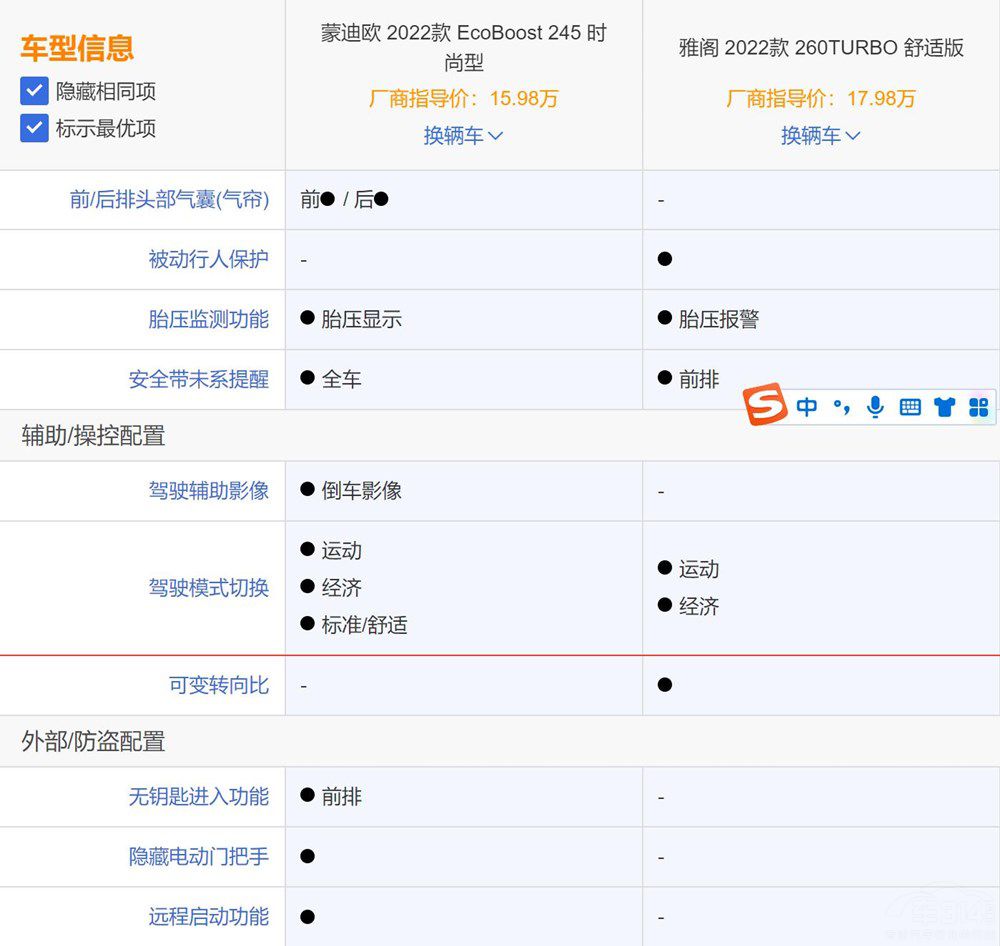The width and height of the screenshot is (1000, 946).
Task: Select the 外部/防盗配置 section header
Action: [x=93, y=742]
